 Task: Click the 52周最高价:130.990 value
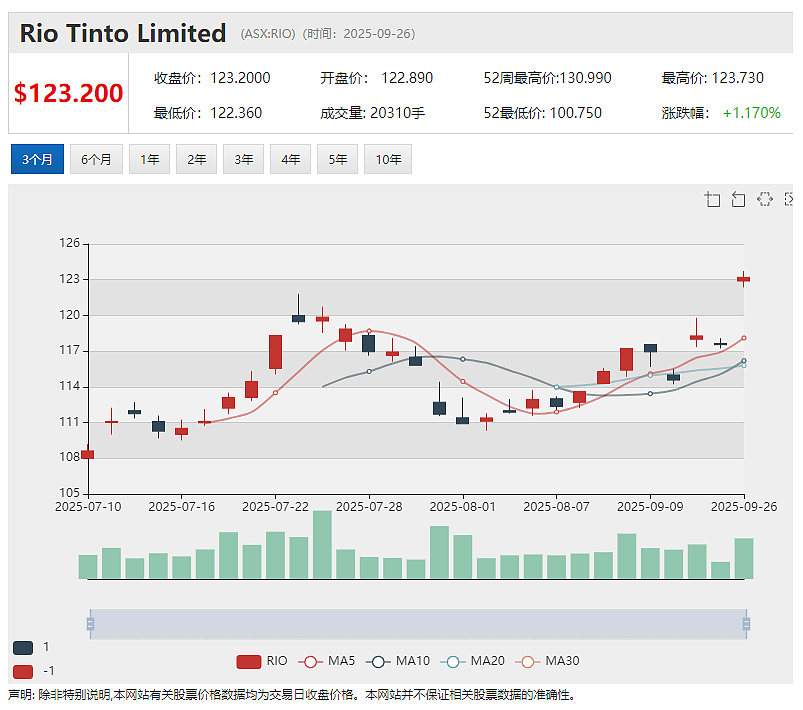tap(547, 78)
